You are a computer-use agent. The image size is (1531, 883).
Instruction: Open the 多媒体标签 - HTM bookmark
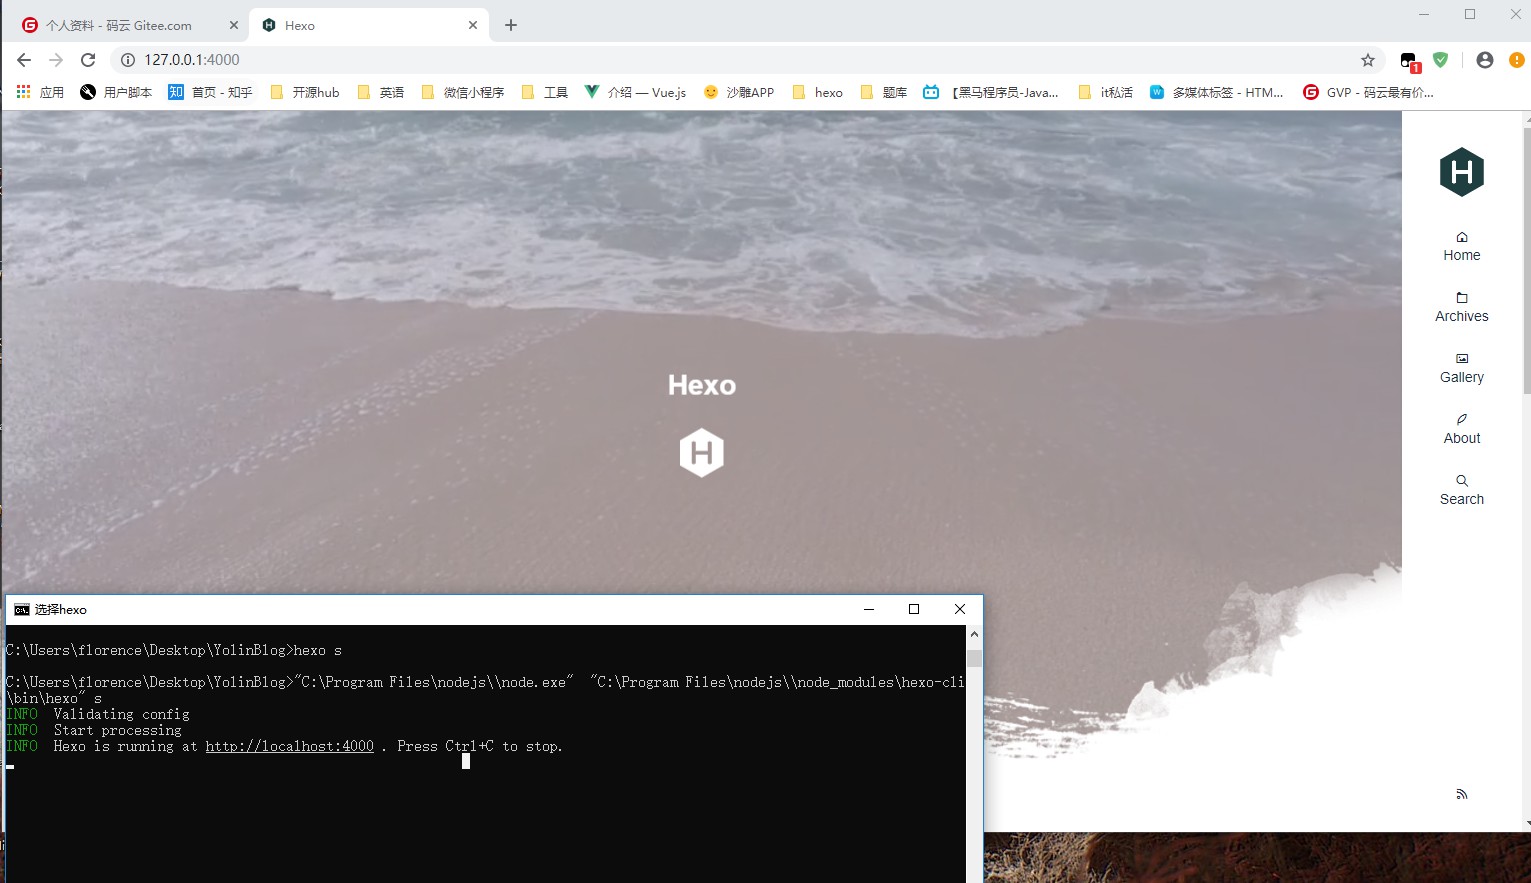[x=1216, y=92]
